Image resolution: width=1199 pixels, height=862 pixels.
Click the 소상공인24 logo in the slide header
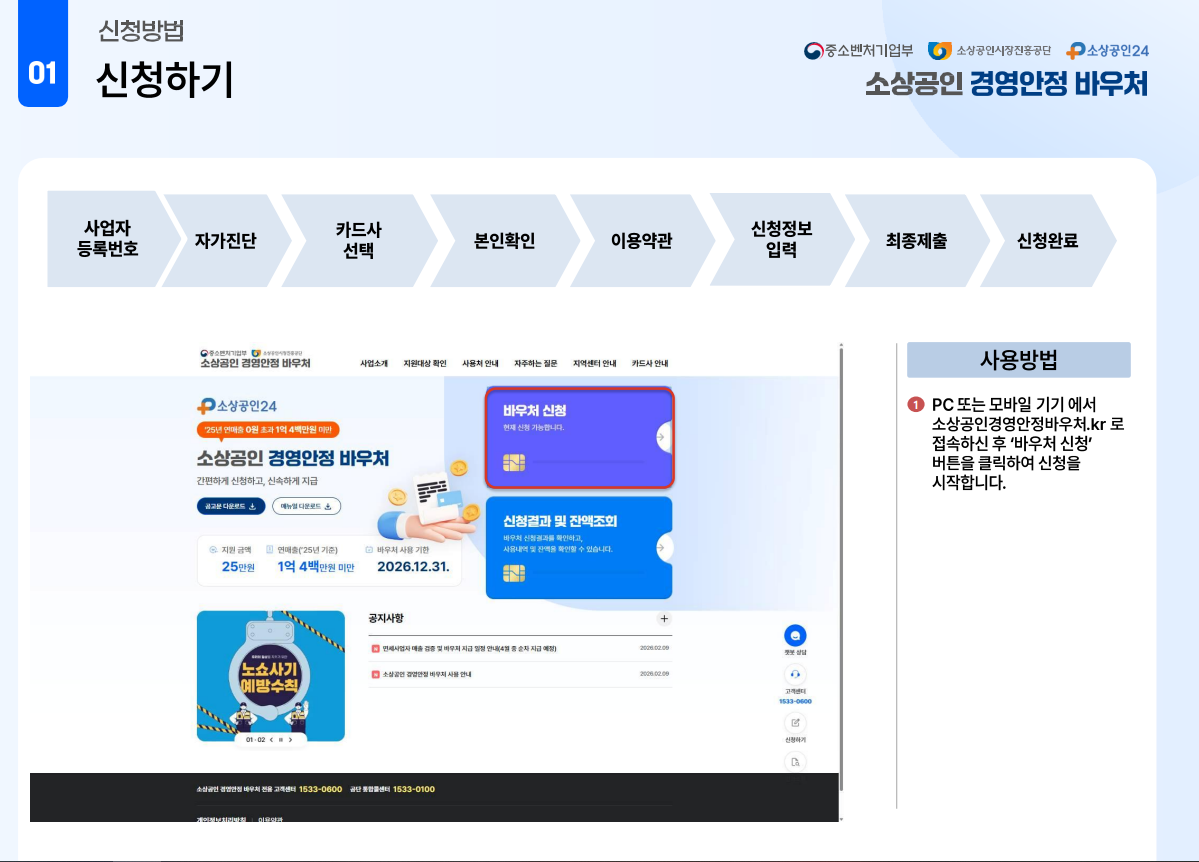coord(1107,51)
